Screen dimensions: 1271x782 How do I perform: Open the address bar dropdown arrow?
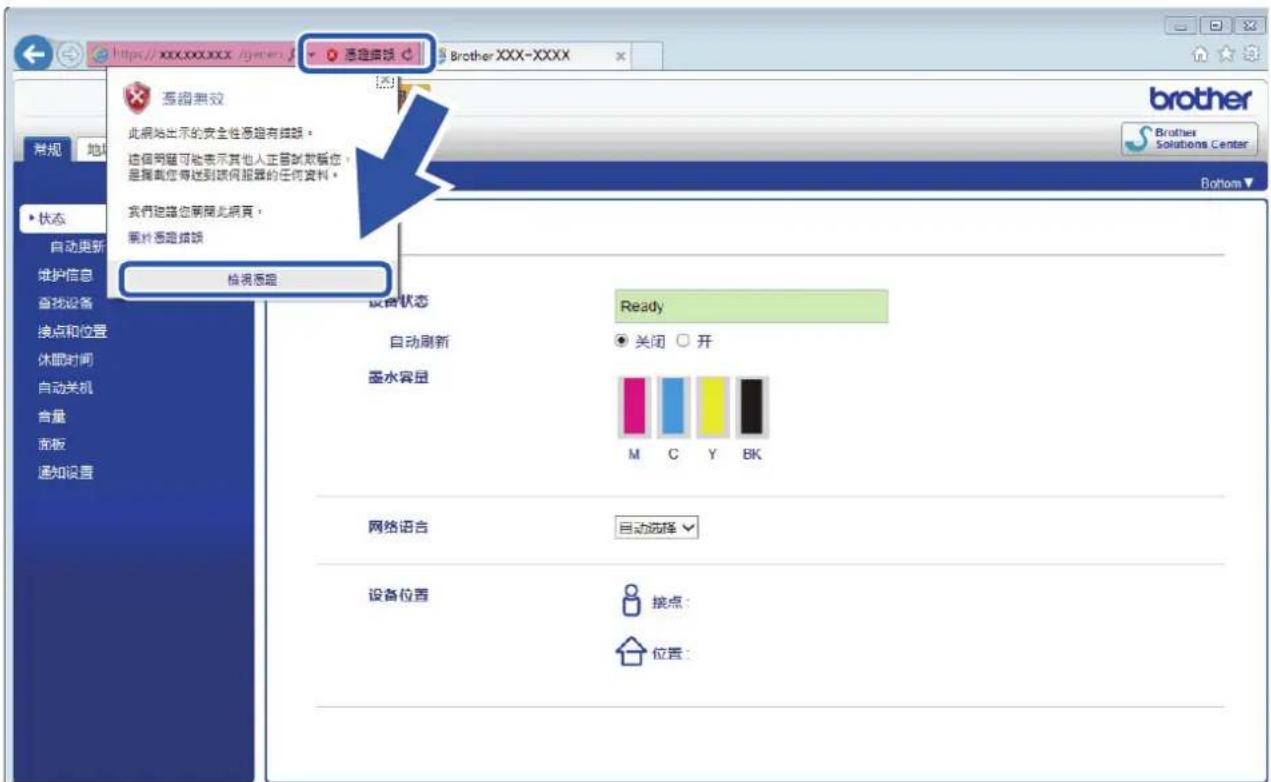pos(312,54)
